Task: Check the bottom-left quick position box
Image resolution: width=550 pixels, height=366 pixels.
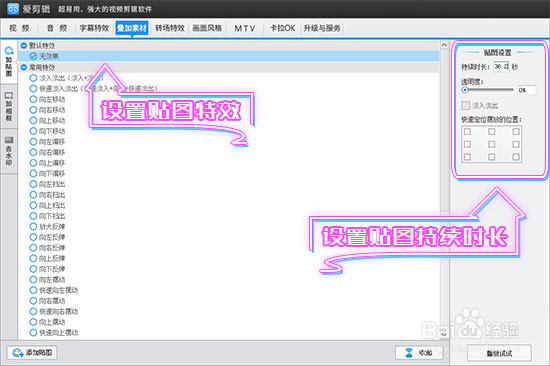Action: 468,157
